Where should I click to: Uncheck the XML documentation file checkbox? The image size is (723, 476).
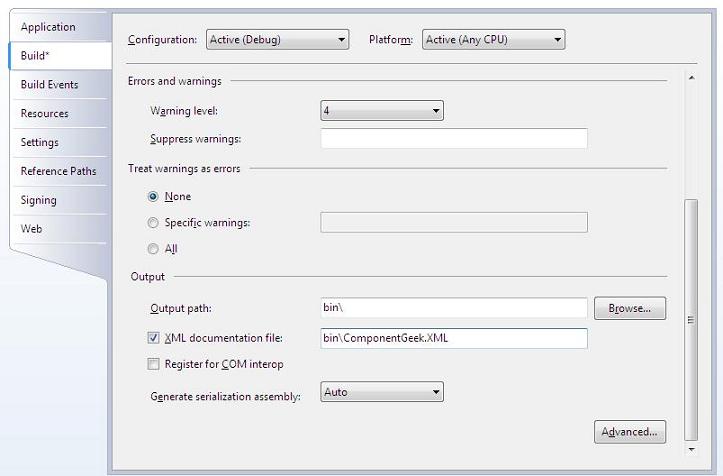tap(153, 338)
